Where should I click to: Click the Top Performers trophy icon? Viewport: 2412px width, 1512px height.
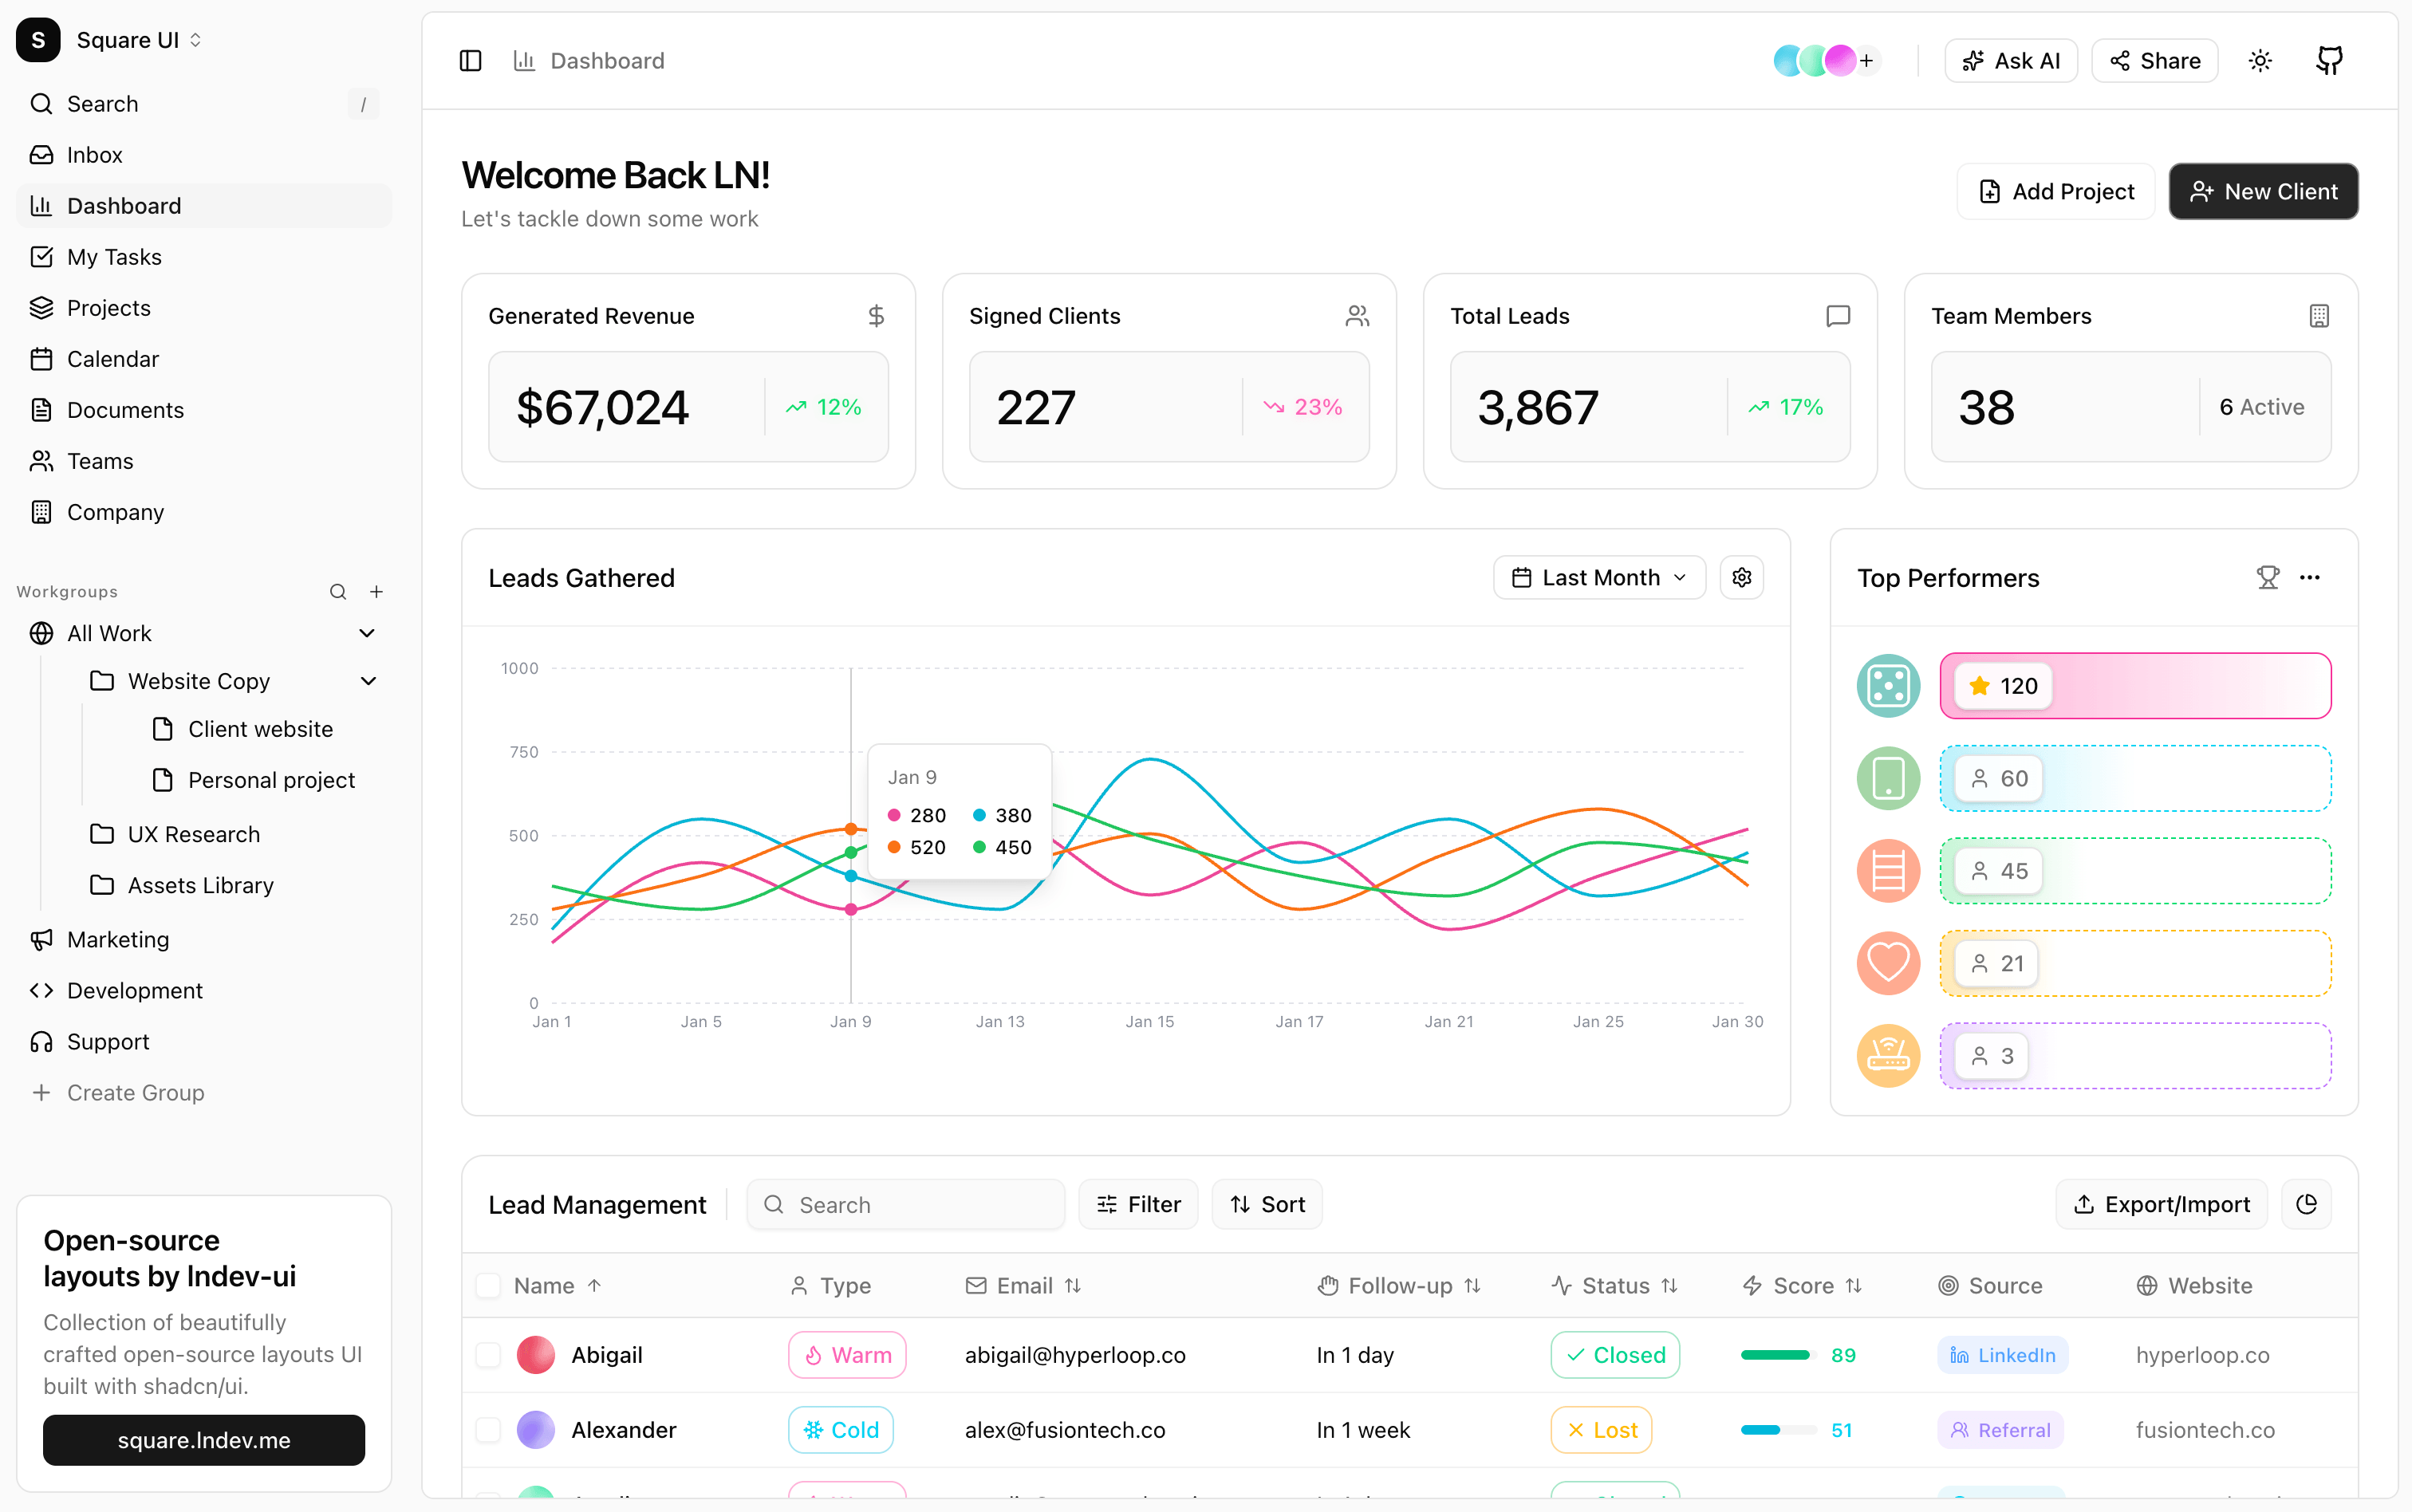tap(2267, 578)
